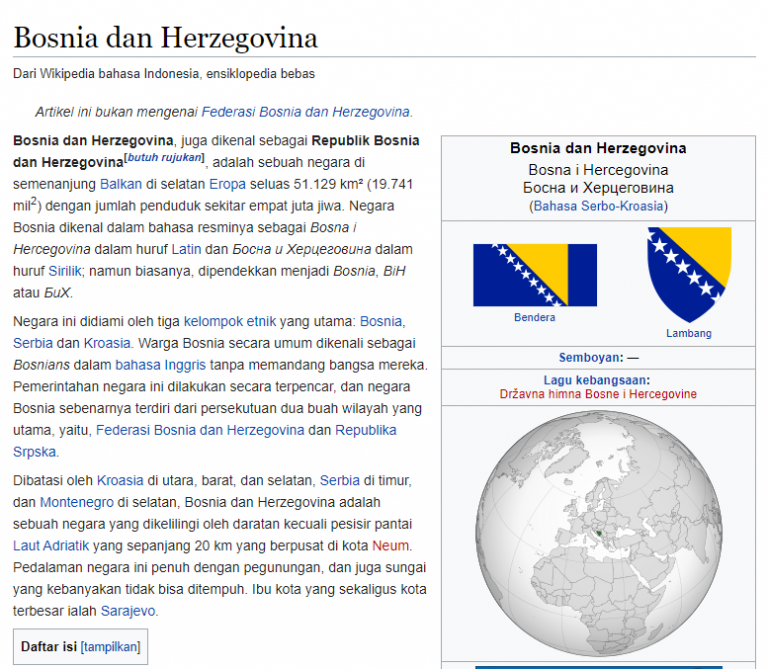
Task: Click the Bosnia flag image
Action: coord(535,275)
